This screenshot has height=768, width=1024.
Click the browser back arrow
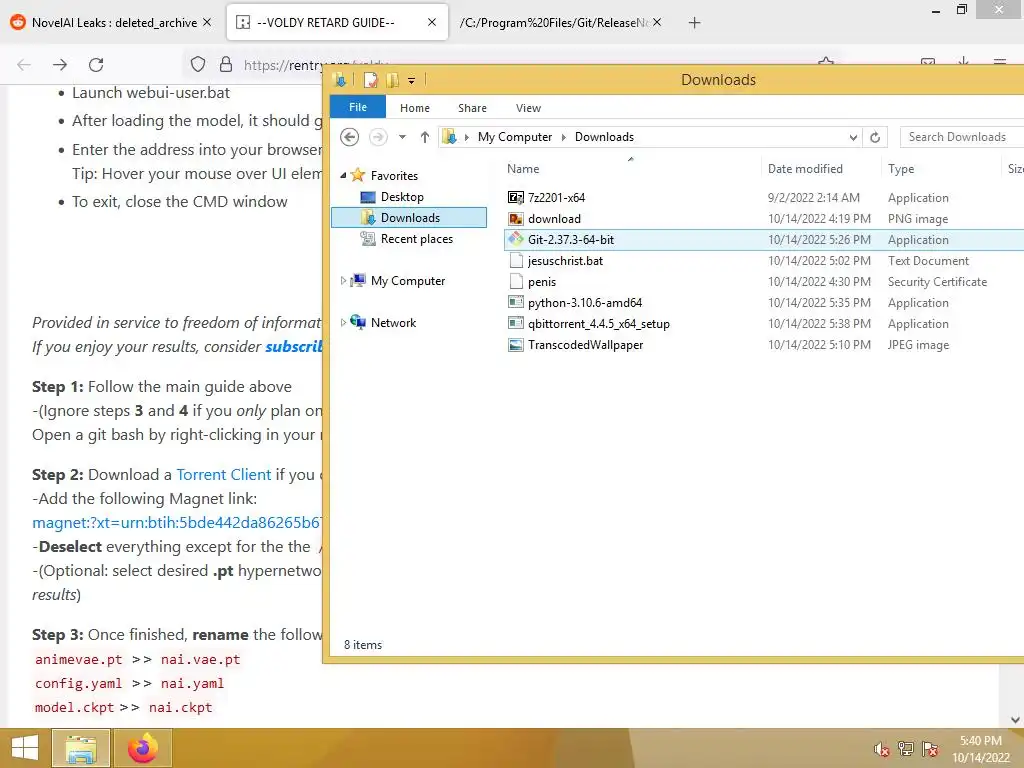(x=24, y=65)
